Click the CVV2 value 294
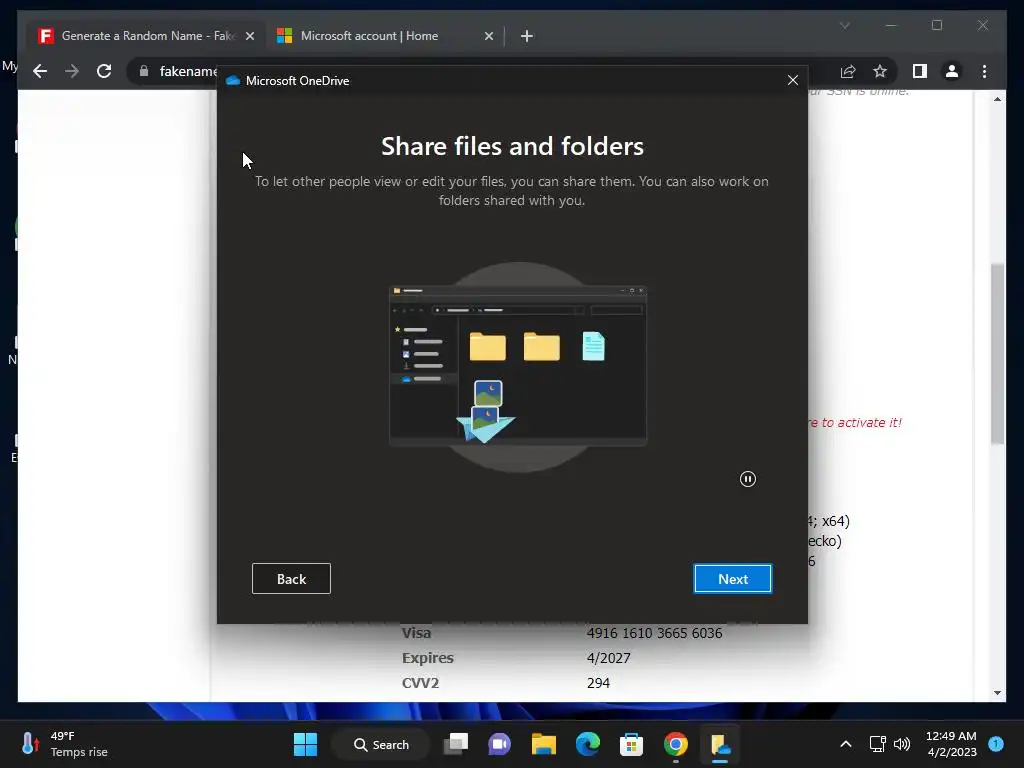The height and width of the screenshot is (768, 1024). pyautogui.click(x=598, y=682)
